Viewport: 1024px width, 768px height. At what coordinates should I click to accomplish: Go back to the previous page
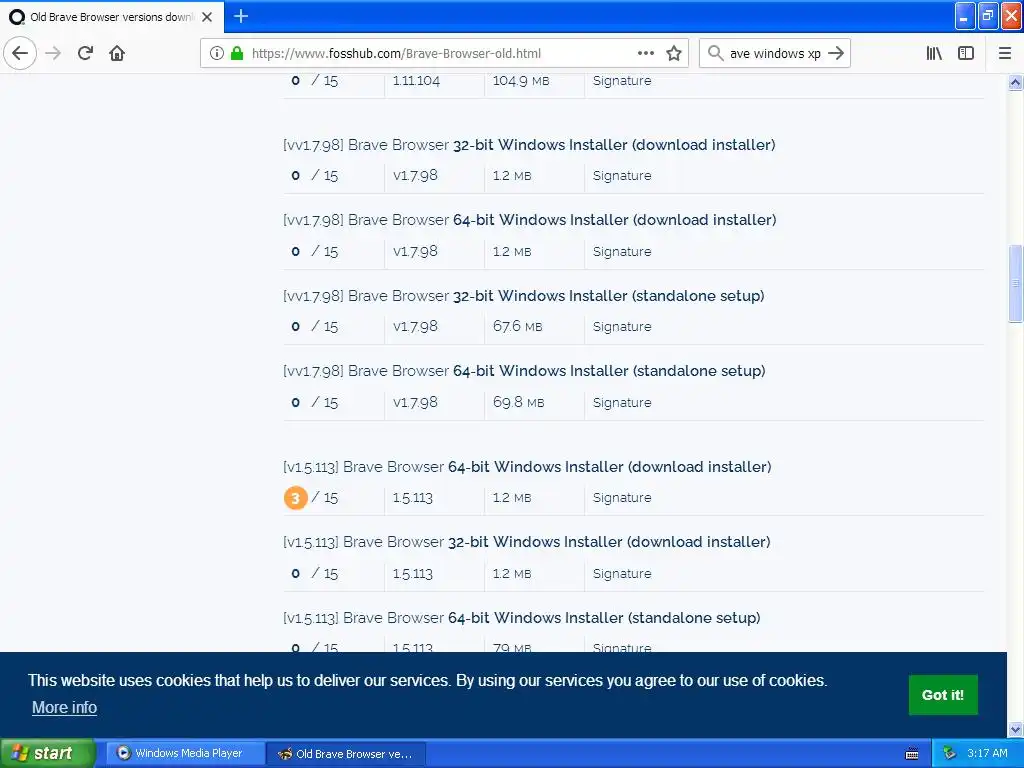coord(20,53)
